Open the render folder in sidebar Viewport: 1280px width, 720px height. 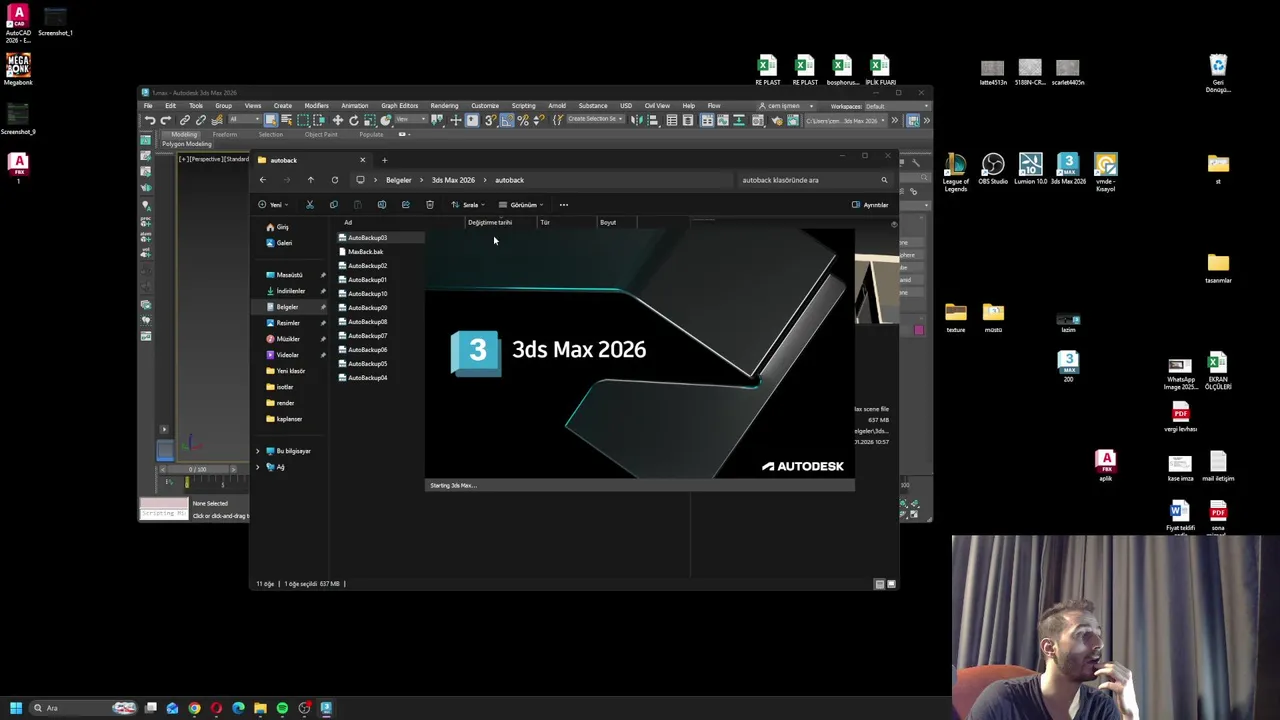point(285,403)
